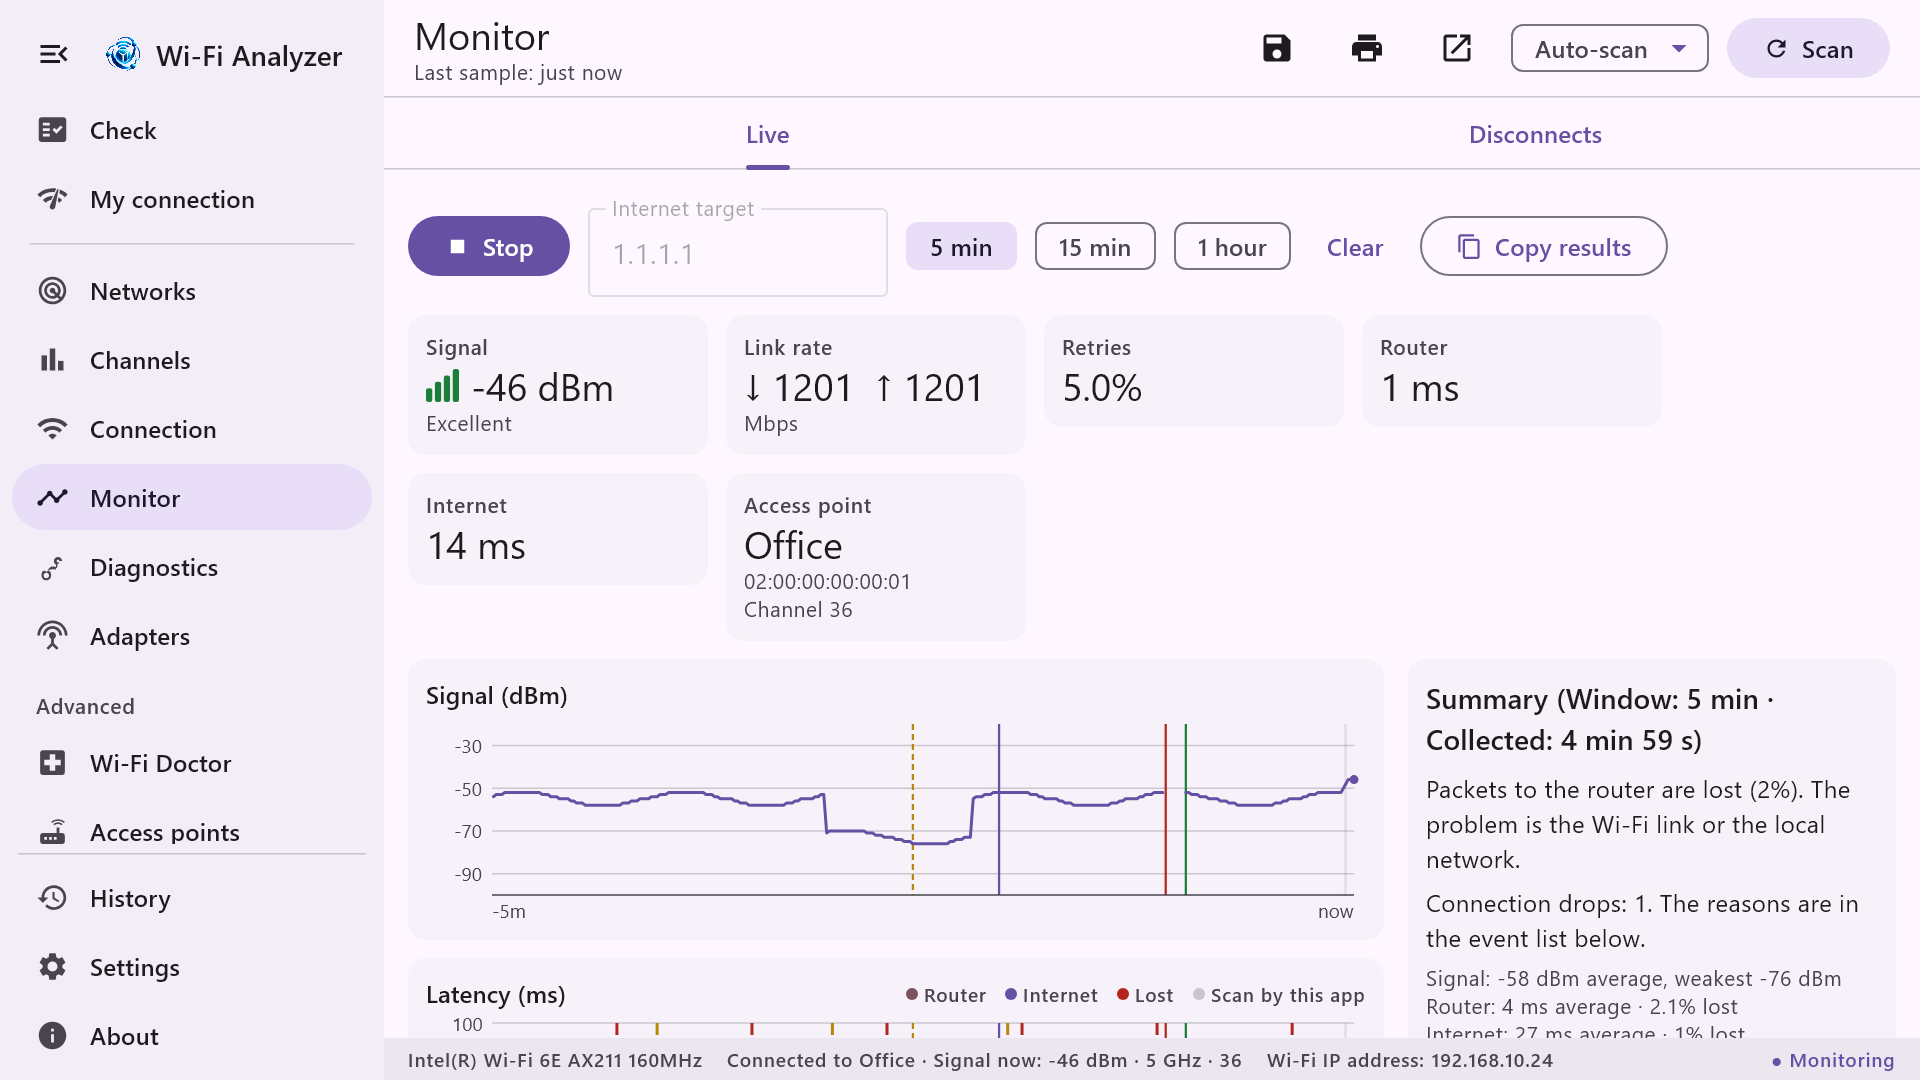
Task: Open the Connection page
Action: (x=192, y=429)
